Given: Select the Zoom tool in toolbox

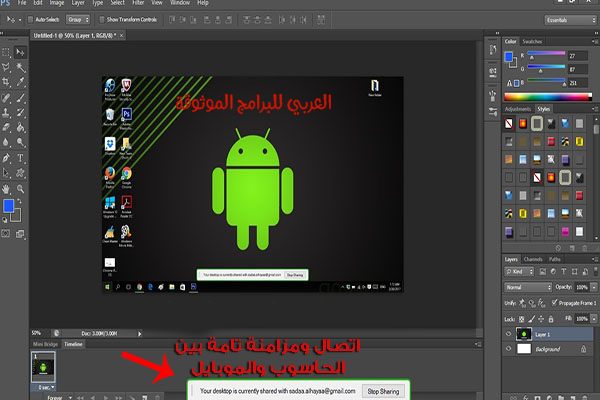Looking at the screenshot, I should pyautogui.click(x=20, y=189).
